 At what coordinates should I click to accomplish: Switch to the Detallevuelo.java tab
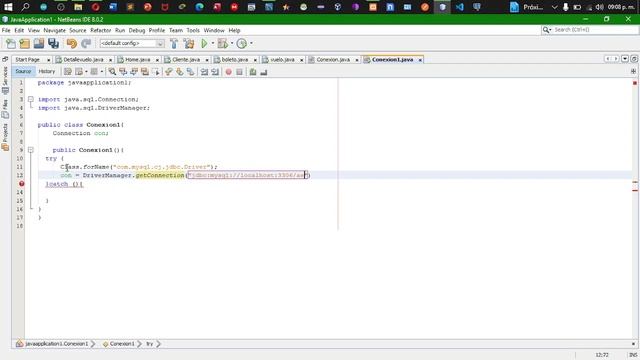click(84, 60)
